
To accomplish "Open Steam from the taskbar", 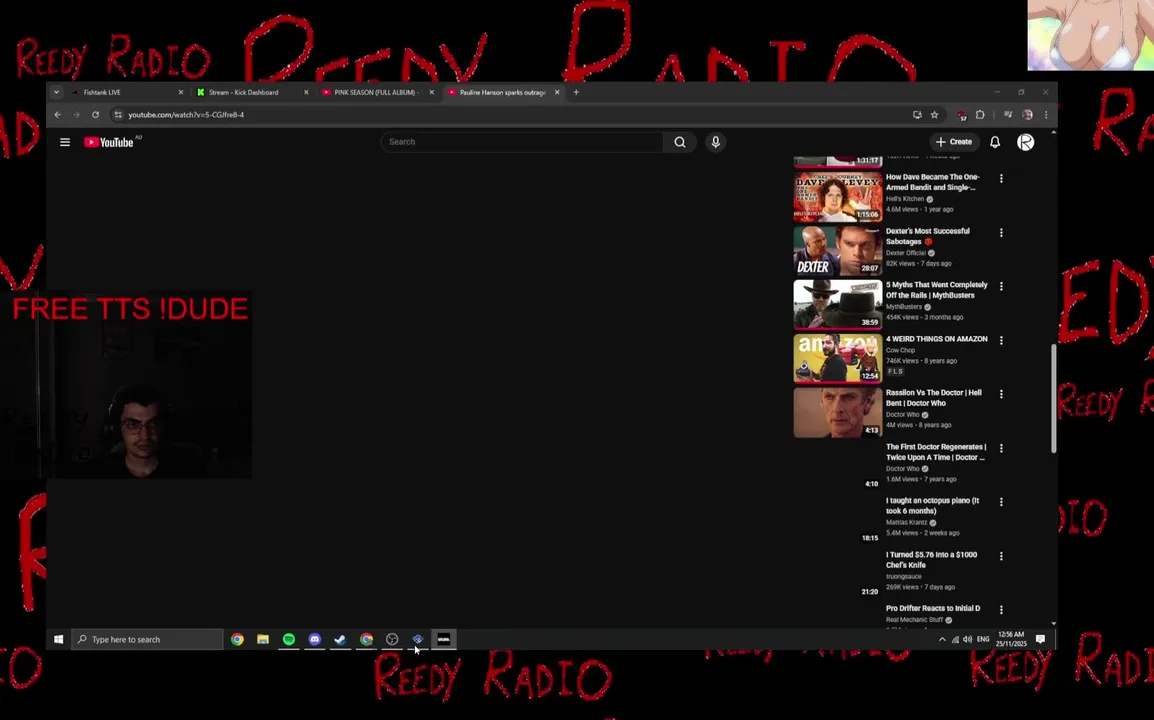I will coord(340,639).
